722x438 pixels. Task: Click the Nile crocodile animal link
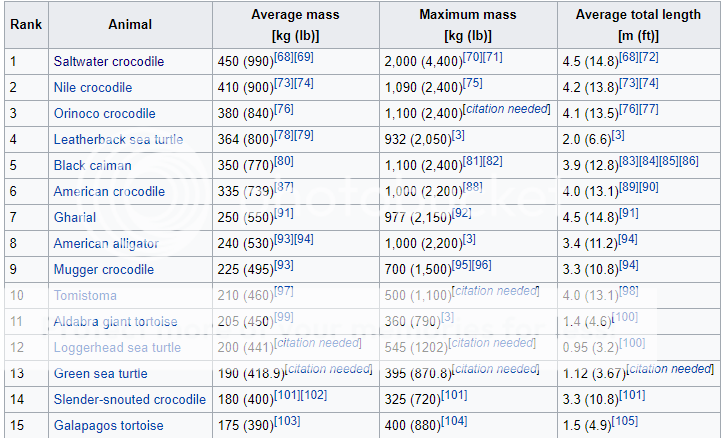[93, 88]
